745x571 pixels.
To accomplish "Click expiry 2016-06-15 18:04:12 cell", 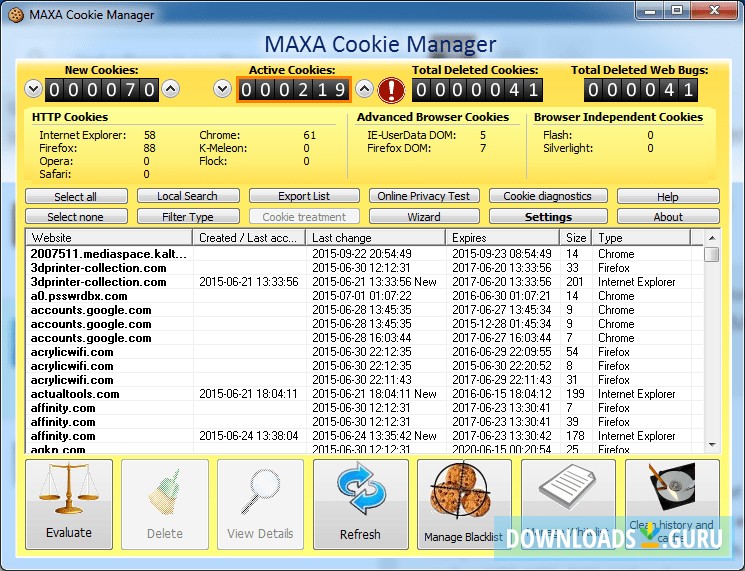I will click(502, 394).
